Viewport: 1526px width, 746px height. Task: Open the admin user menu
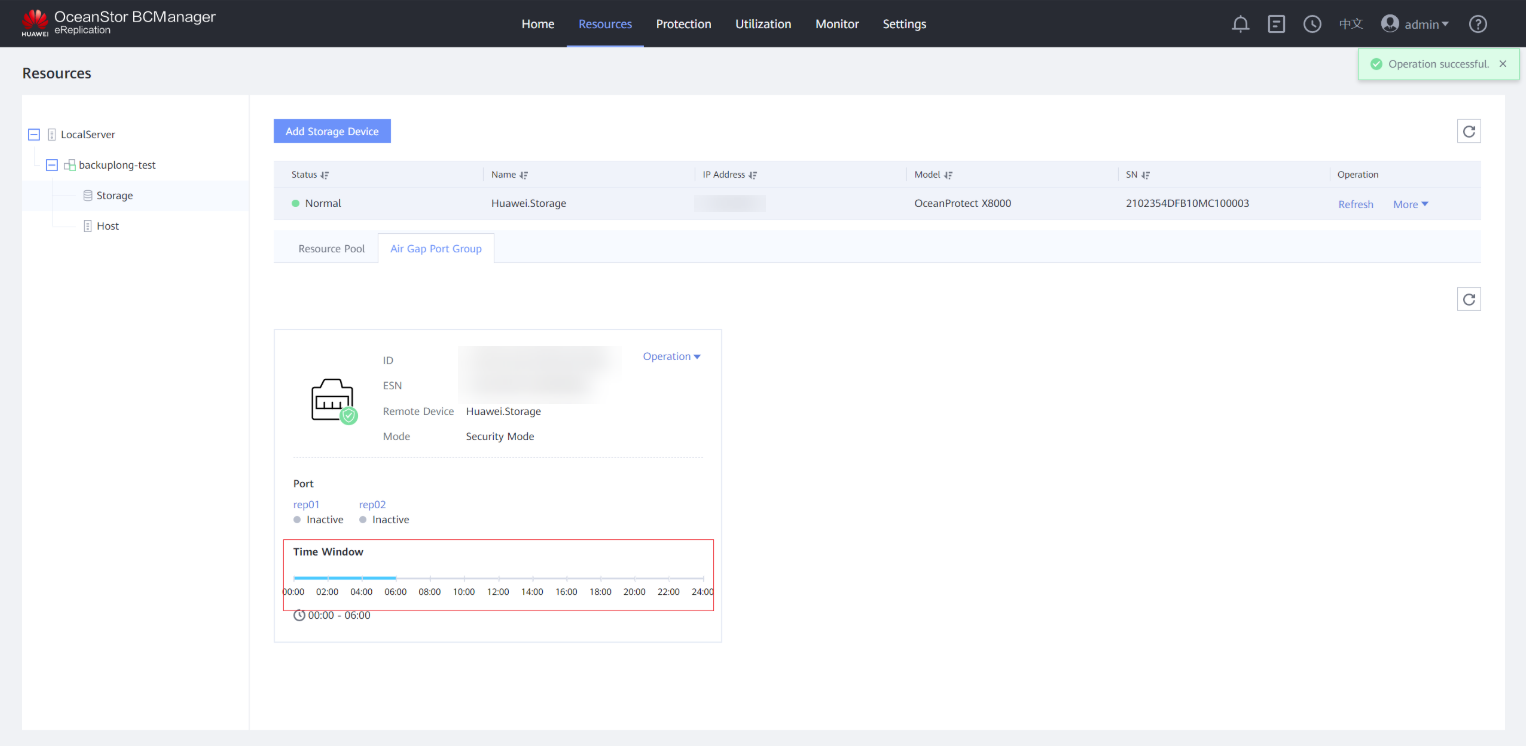tap(1415, 24)
